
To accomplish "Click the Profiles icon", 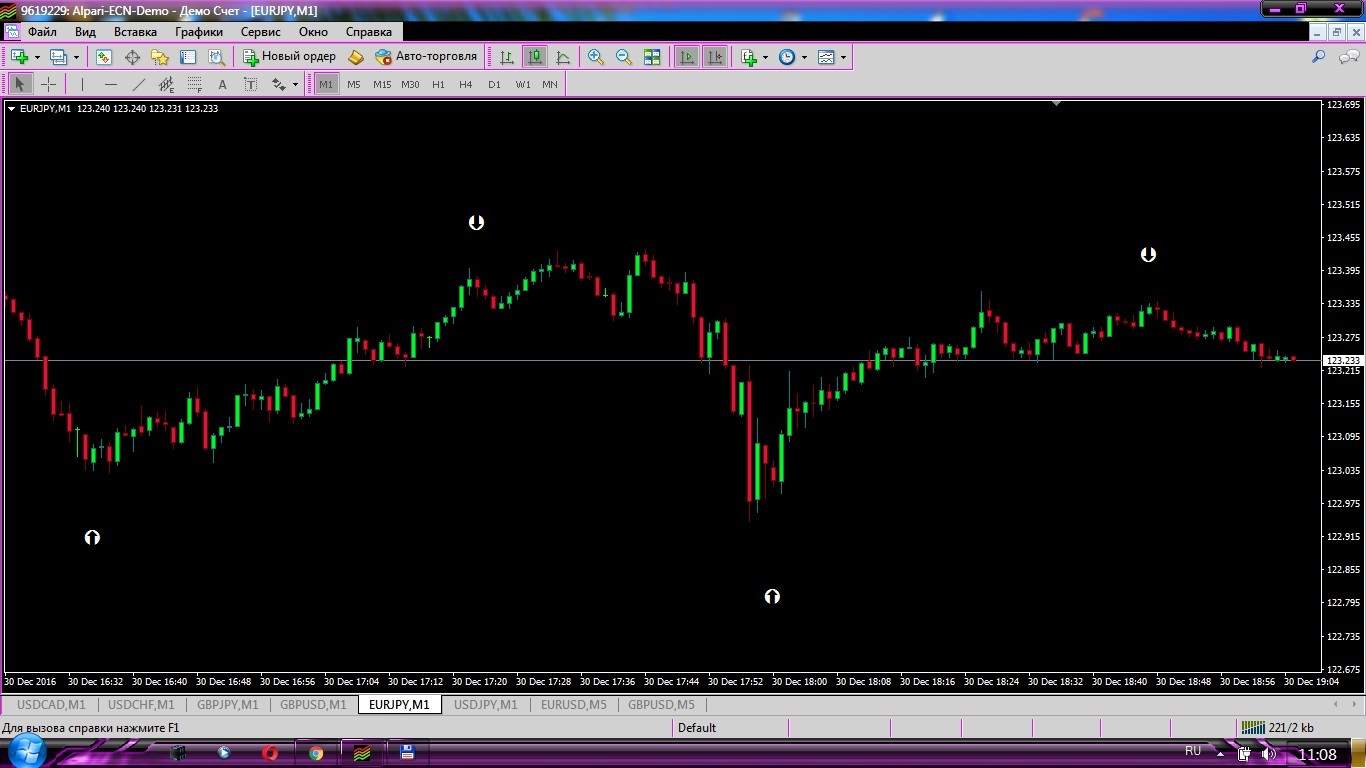I will (58, 57).
